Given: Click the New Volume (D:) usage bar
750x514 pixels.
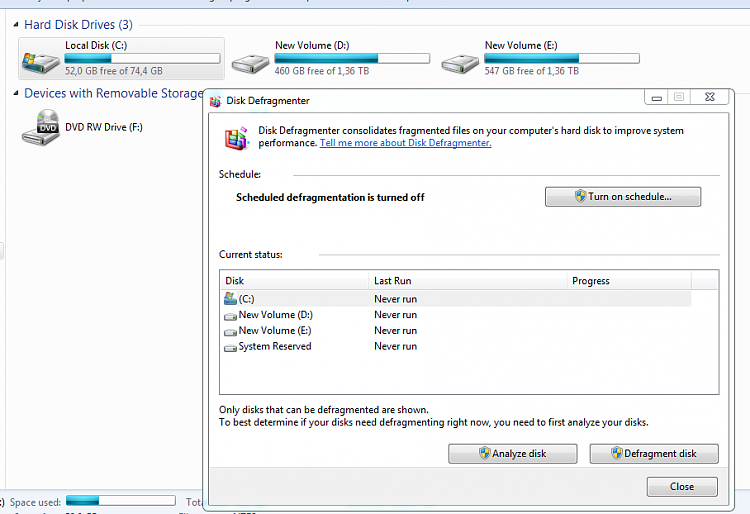Looking at the screenshot, I should 352,58.
